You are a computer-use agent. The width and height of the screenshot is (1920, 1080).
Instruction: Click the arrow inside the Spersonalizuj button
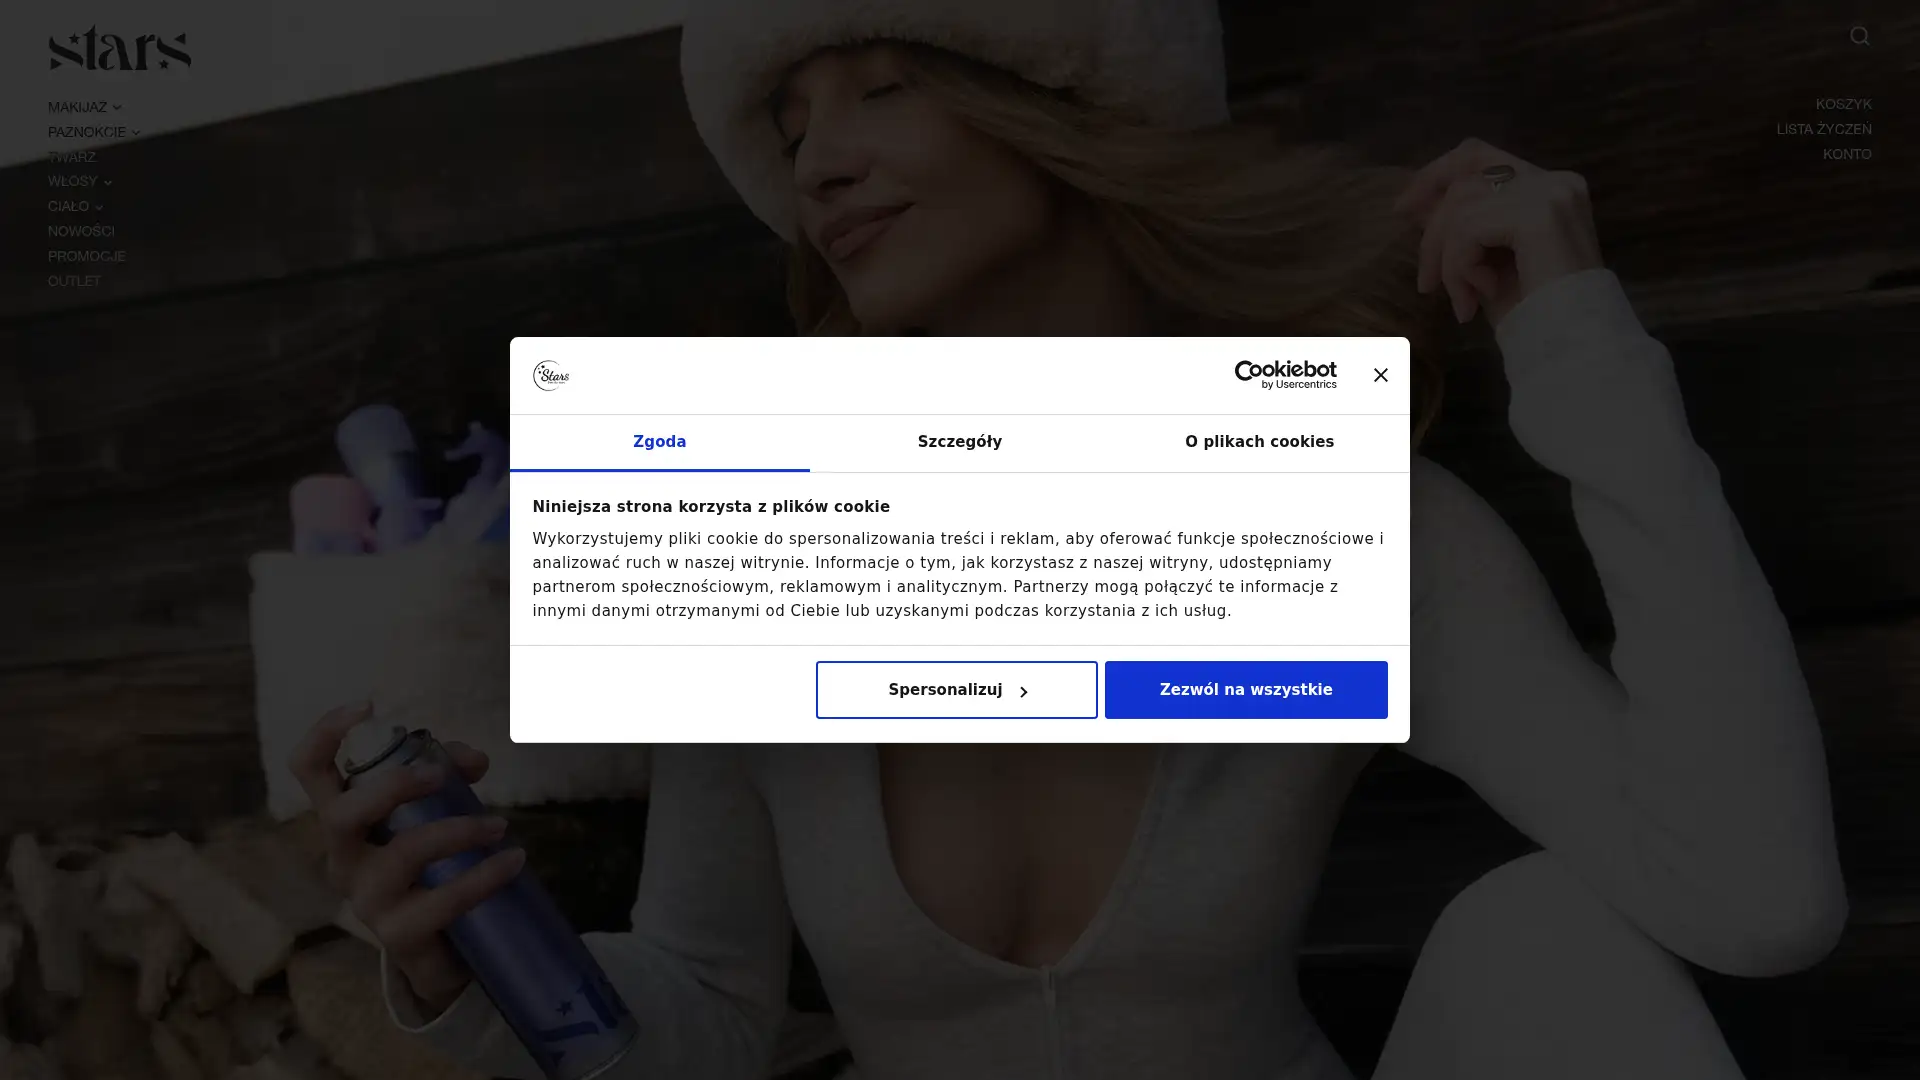coord(1023,692)
